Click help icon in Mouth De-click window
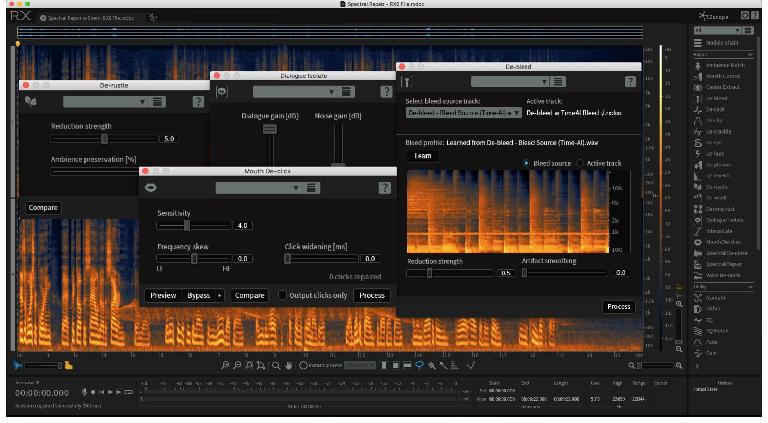The height and width of the screenshot is (423, 768). tap(384, 188)
